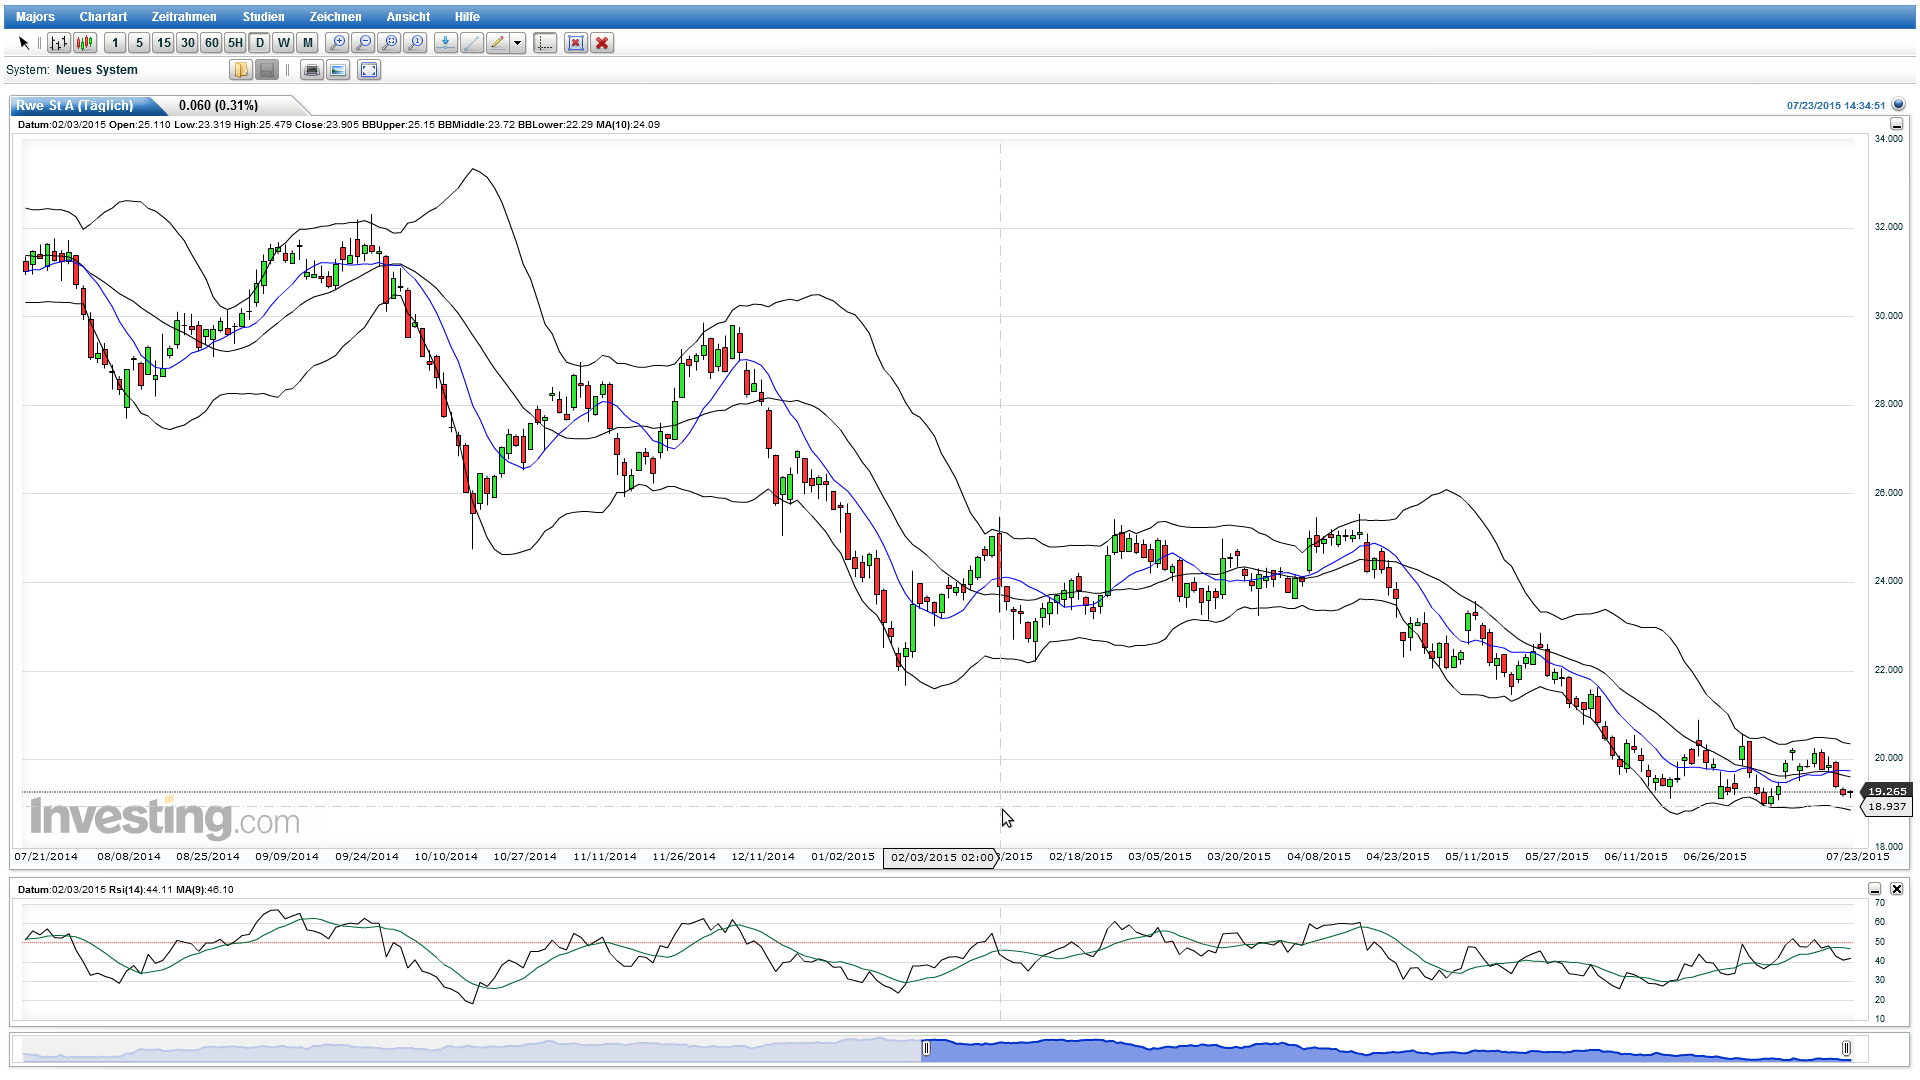Viewport: 1920px width, 1080px height.
Task: Toggle the W weekly timeframe
Action: coord(282,43)
